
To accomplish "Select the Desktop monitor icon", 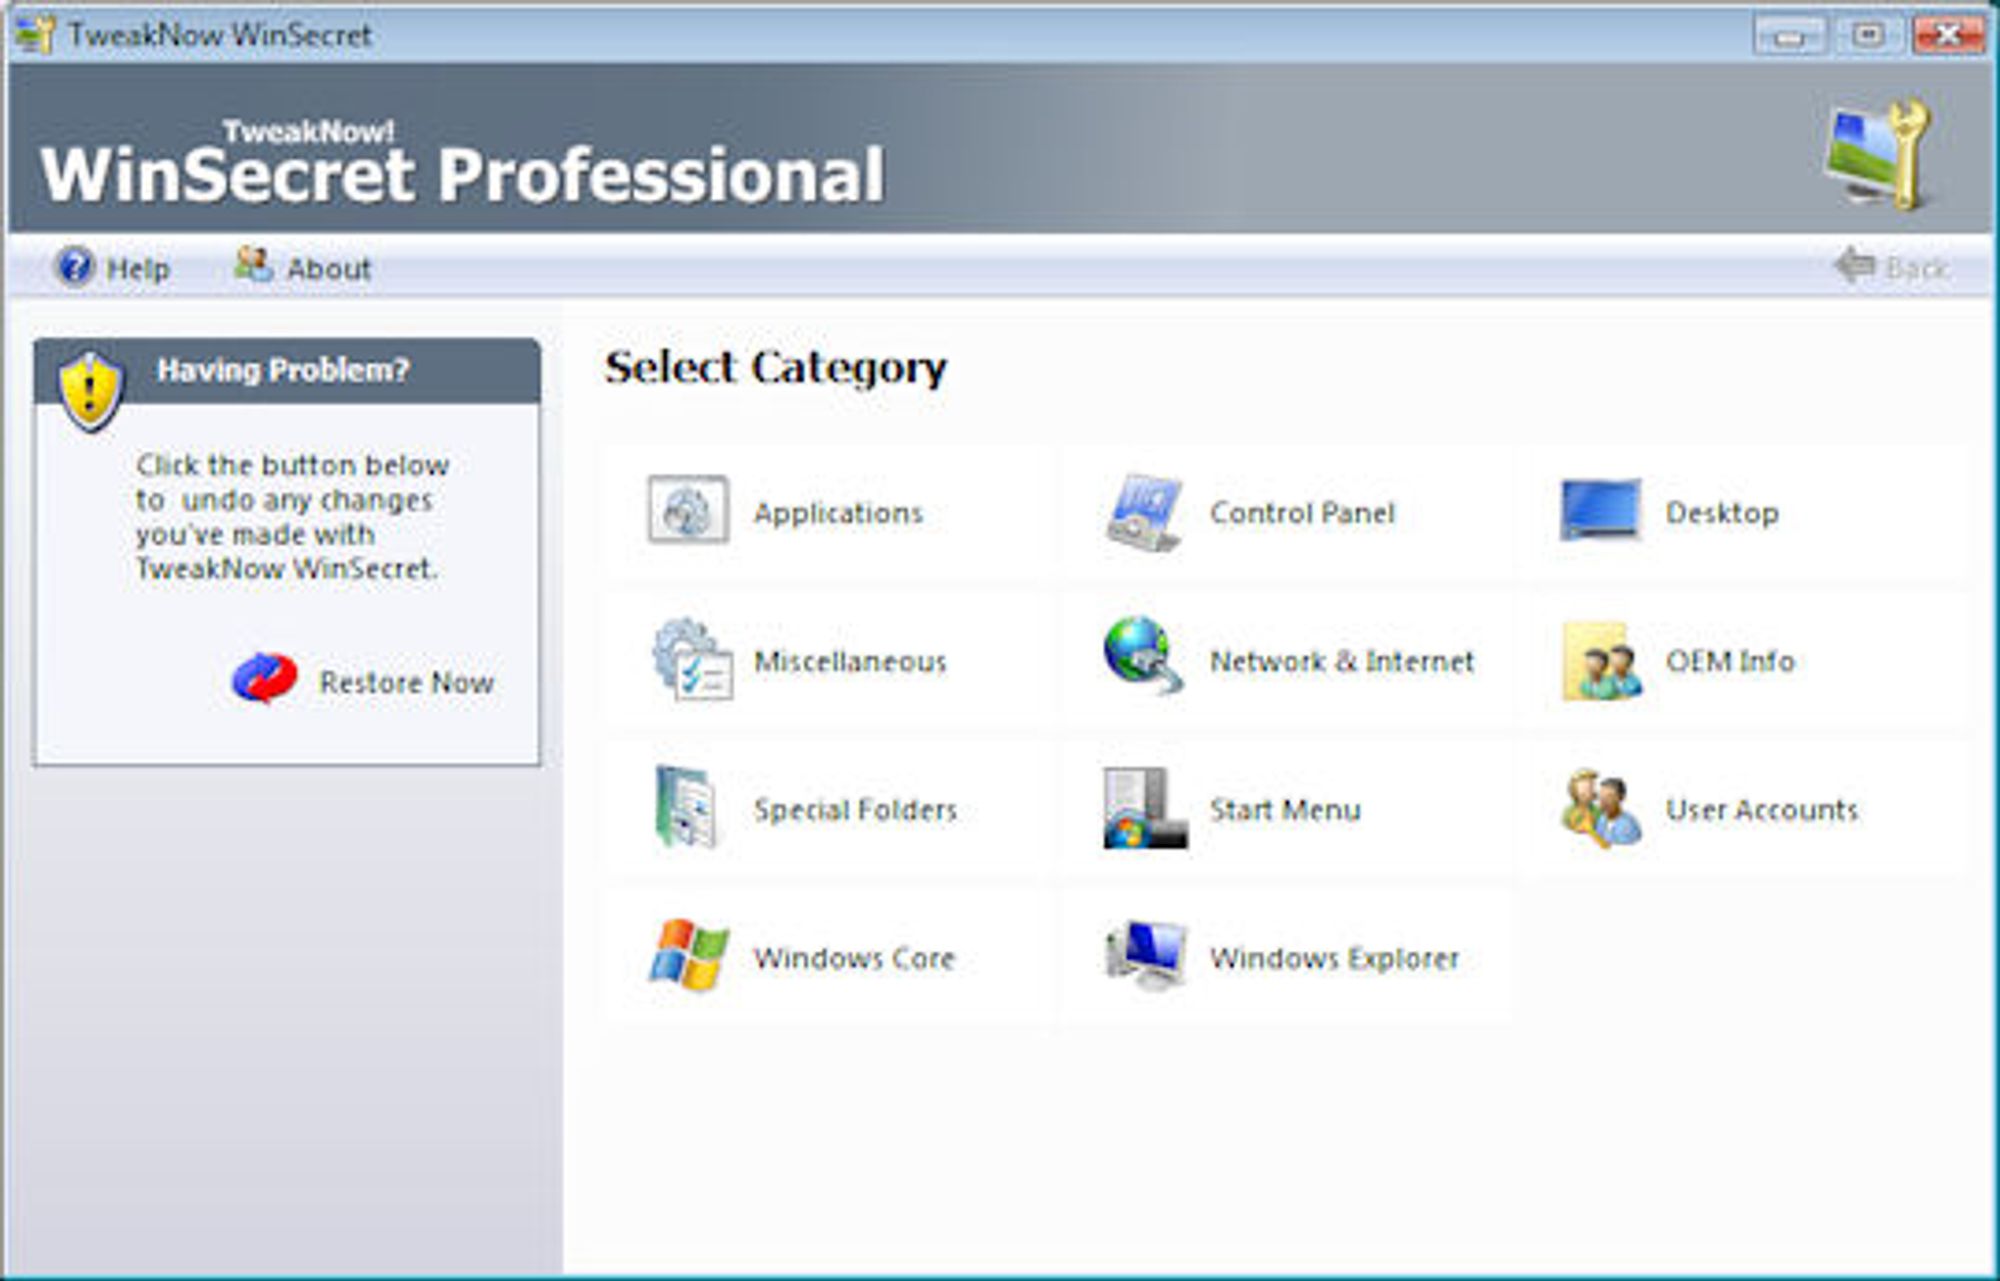I will pos(1600,510).
